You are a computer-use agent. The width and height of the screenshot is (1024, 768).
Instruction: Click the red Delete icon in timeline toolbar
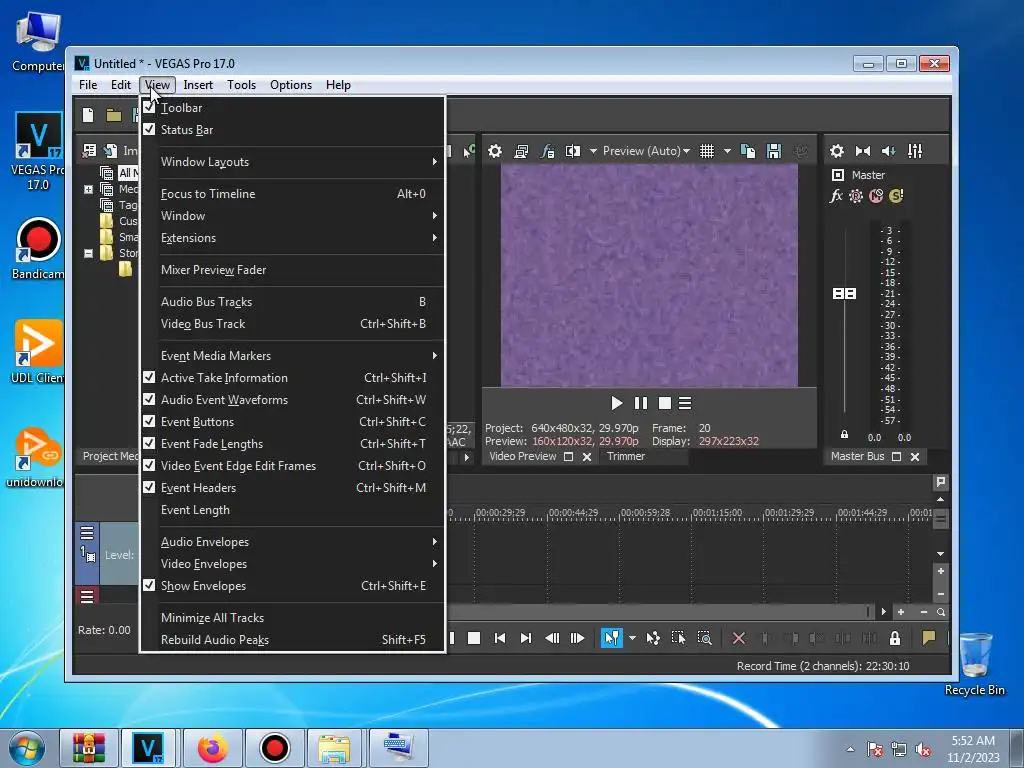pos(739,638)
